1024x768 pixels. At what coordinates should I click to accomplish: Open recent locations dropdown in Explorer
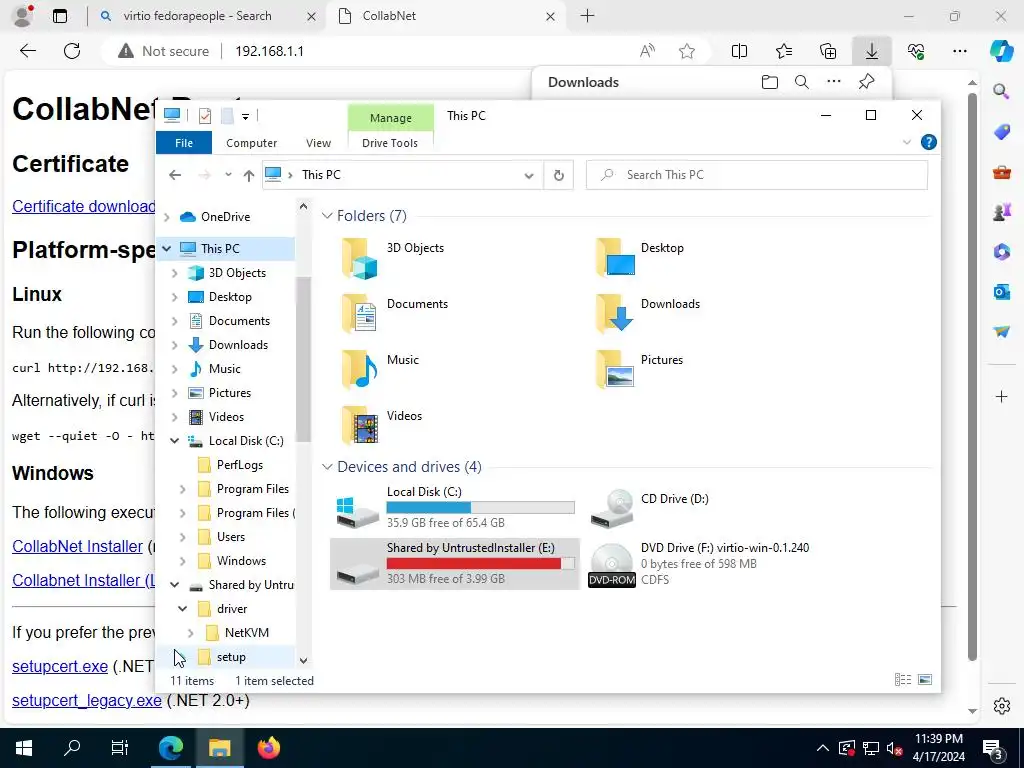coord(228,175)
